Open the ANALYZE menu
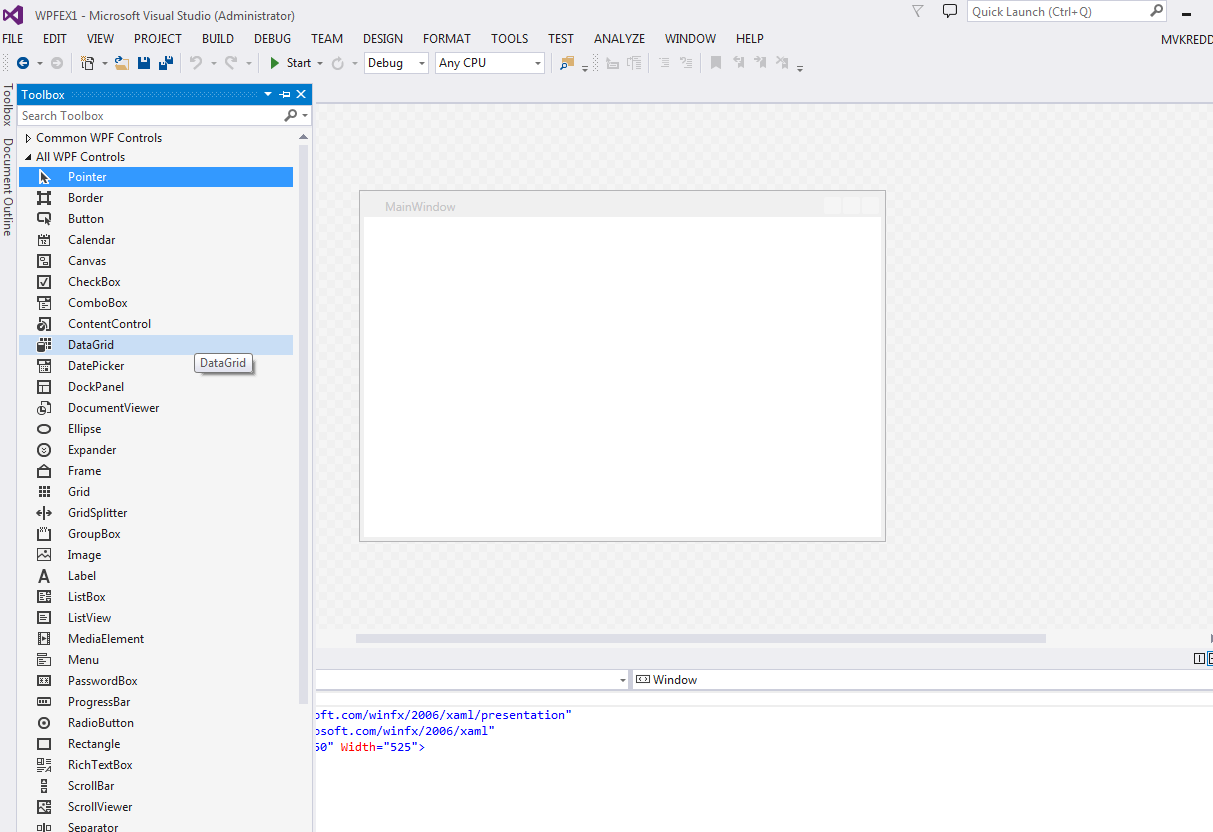Image resolution: width=1213 pixels, height=832 pixels. 618,38
